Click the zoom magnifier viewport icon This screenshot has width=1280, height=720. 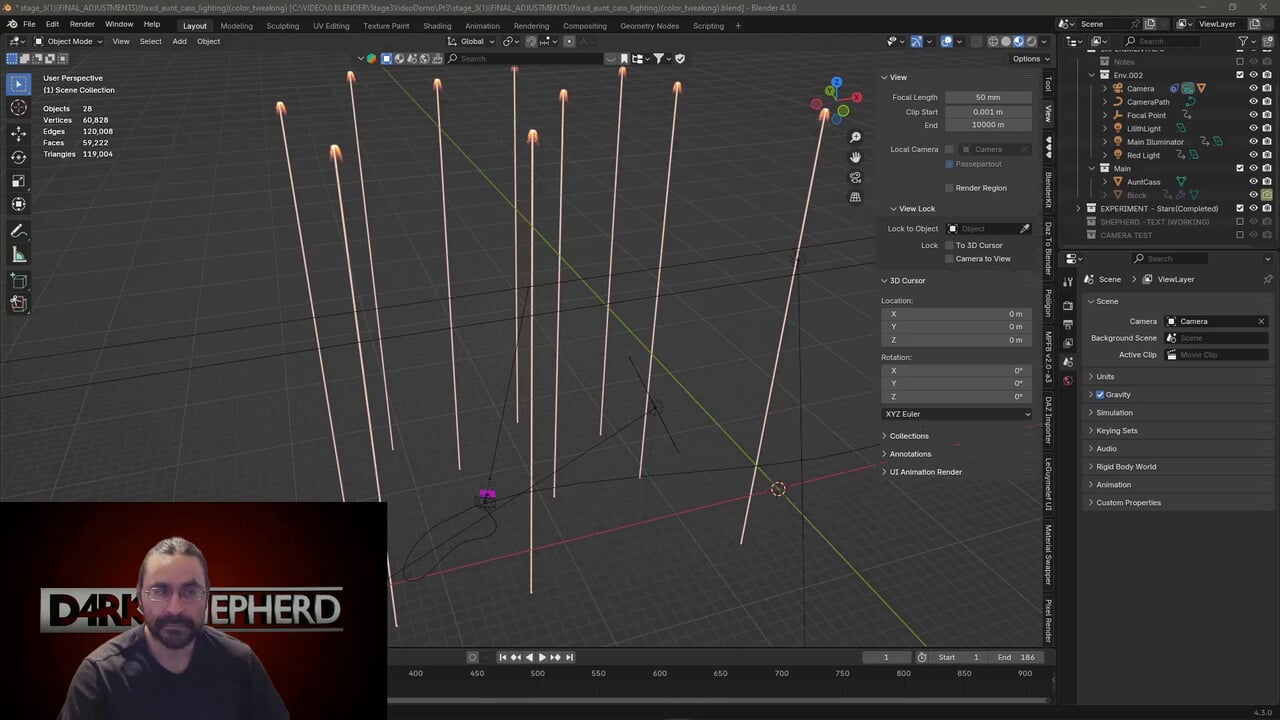click(x=855, y=137)
